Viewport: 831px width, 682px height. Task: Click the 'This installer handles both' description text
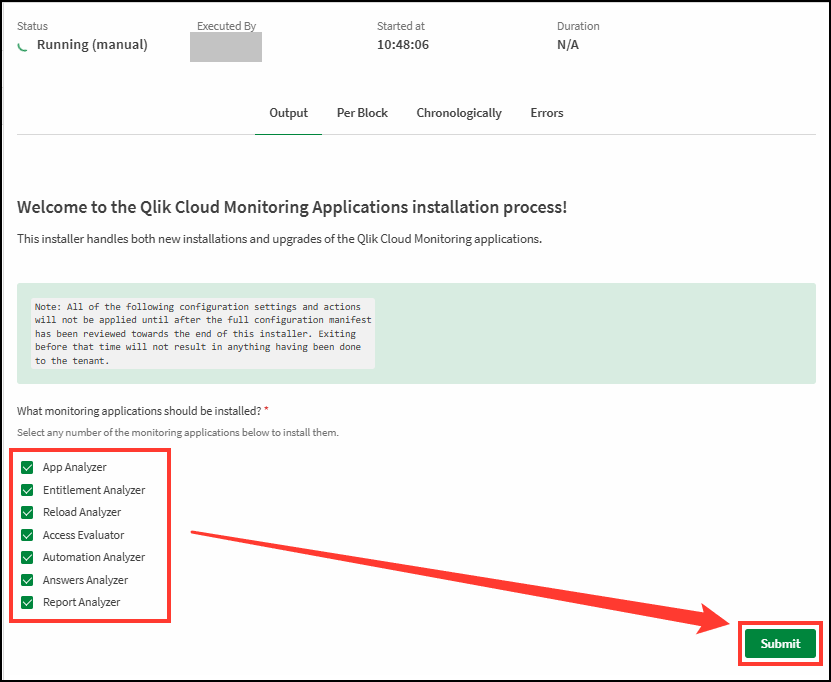(x=279, y=240)
